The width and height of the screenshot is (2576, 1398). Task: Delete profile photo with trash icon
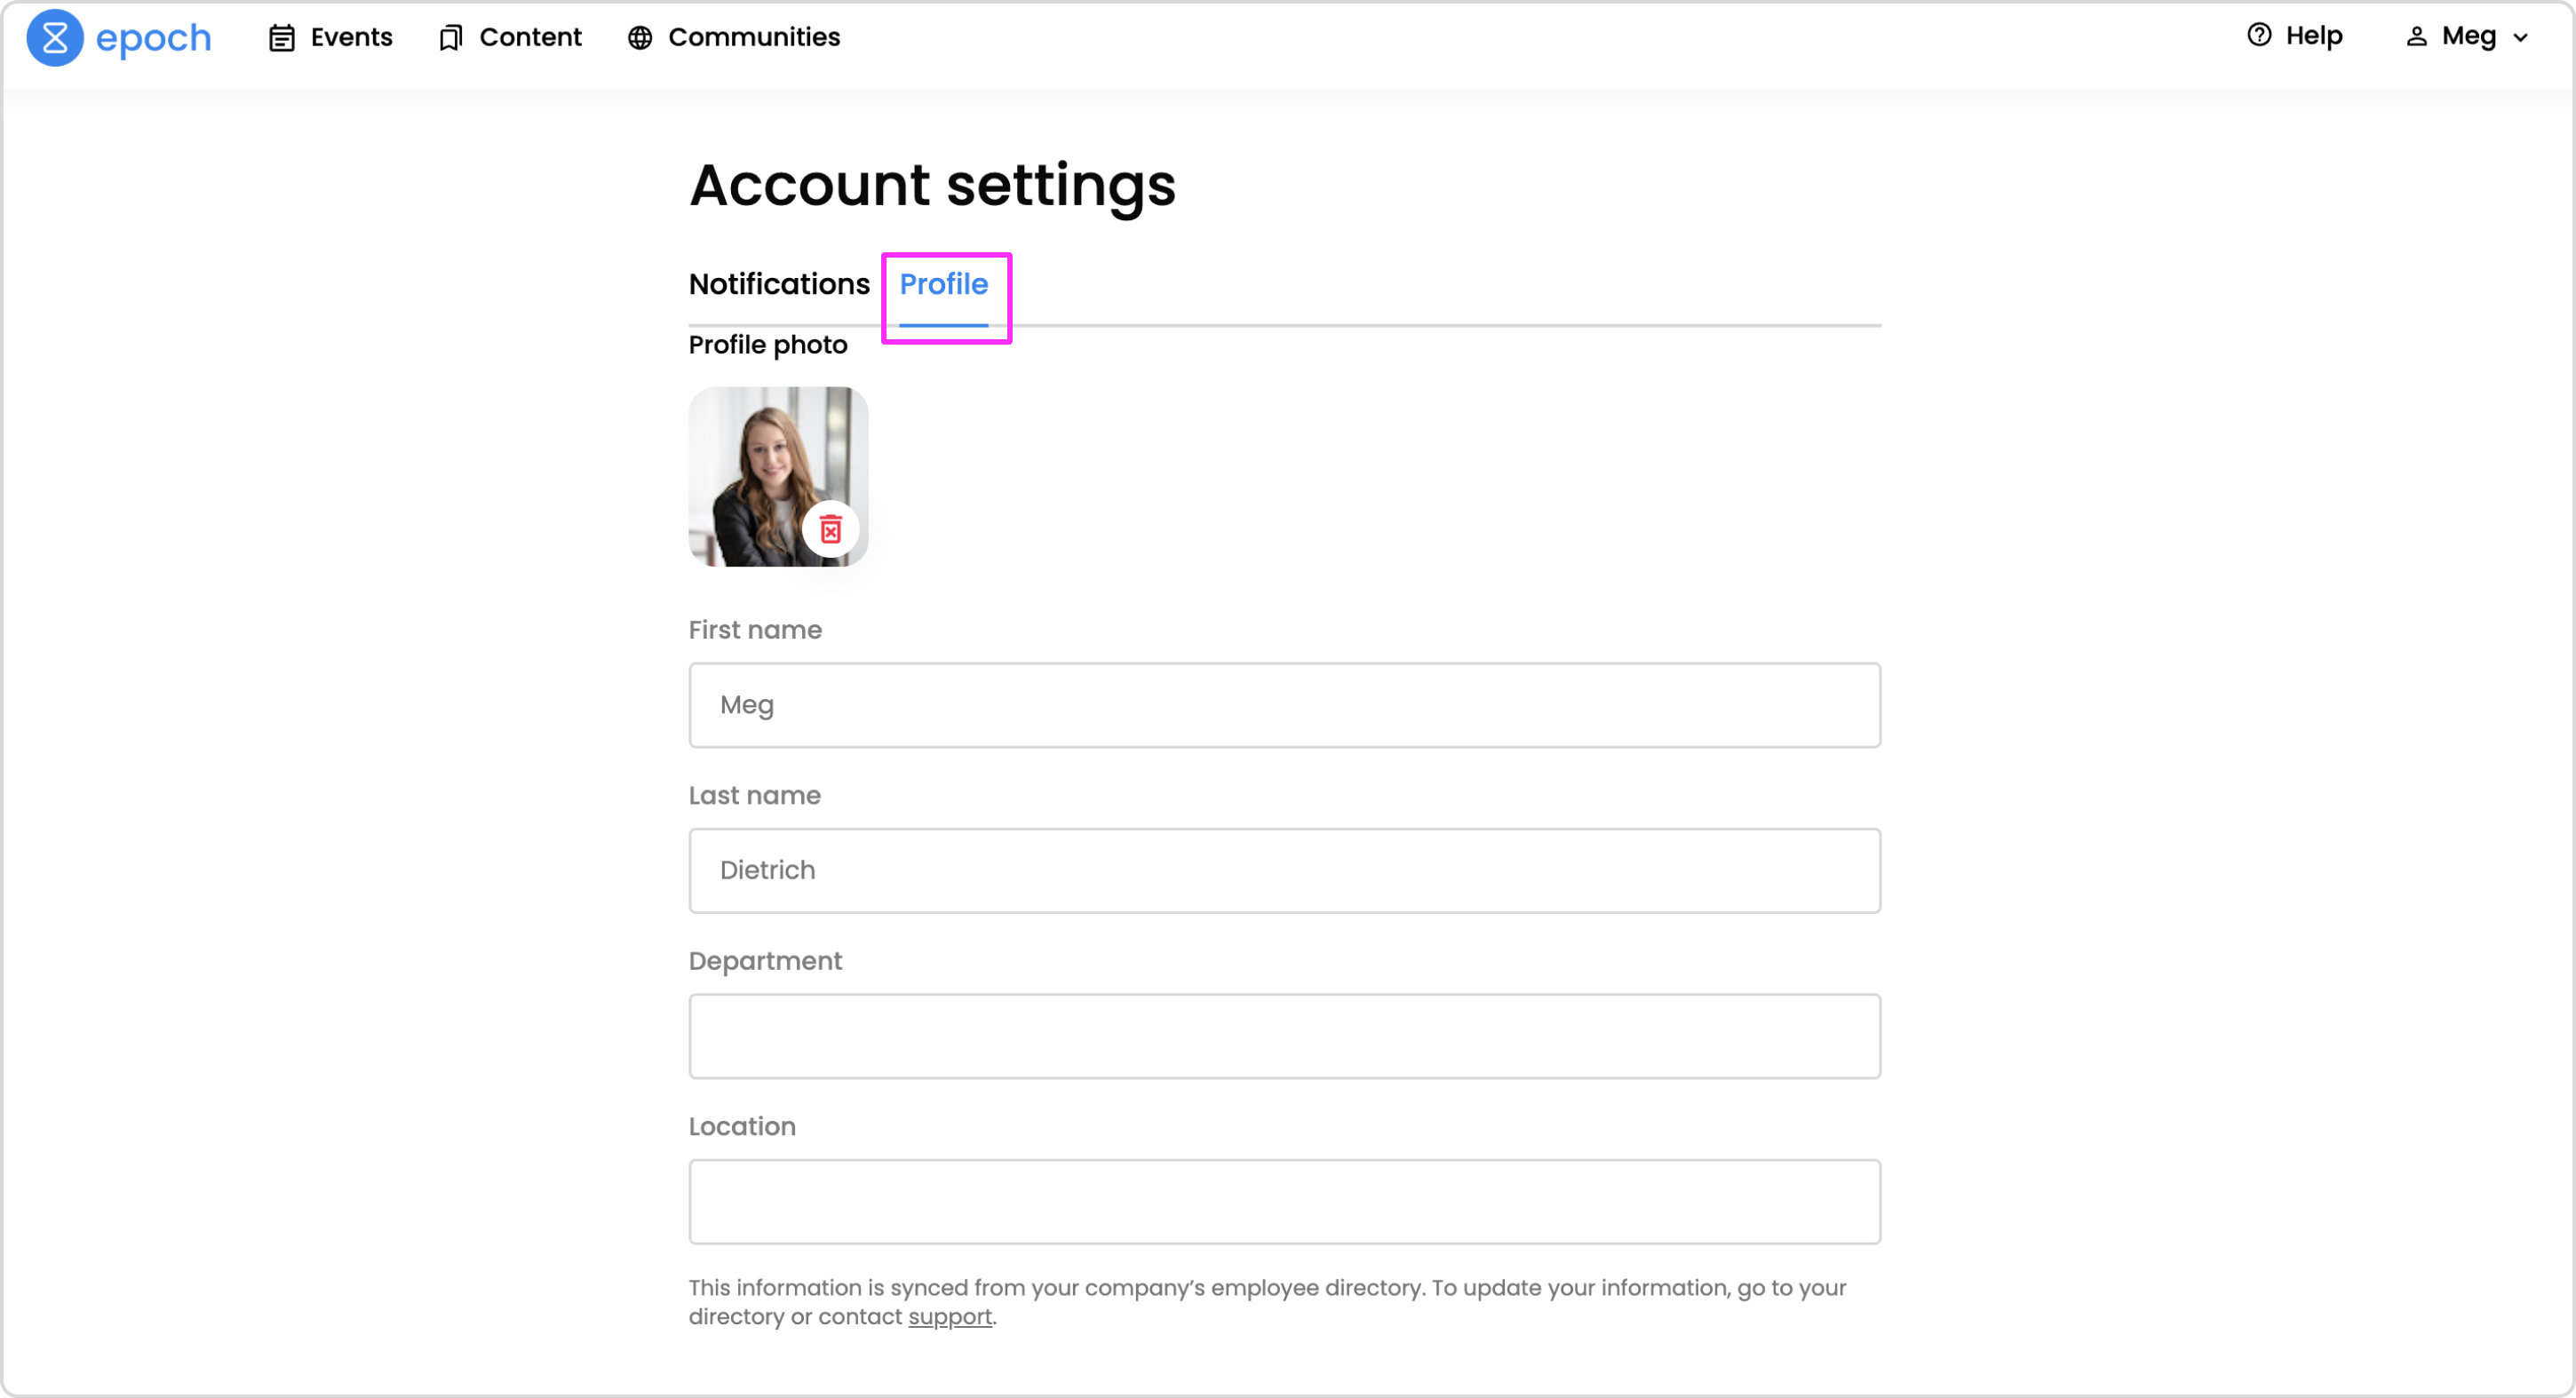point(831,529)
